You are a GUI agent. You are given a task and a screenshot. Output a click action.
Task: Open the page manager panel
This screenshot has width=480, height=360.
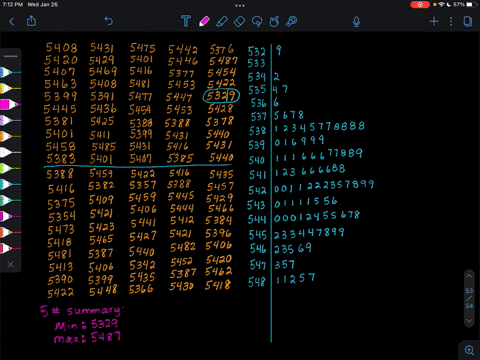coord(468,22)
